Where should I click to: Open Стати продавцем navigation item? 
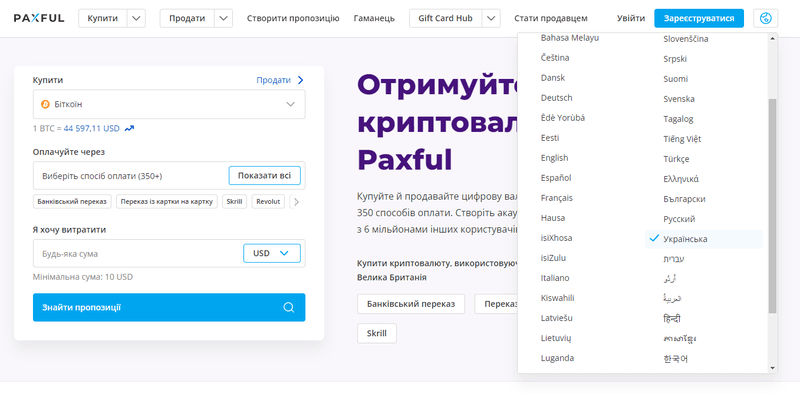[x=551, y=18]
